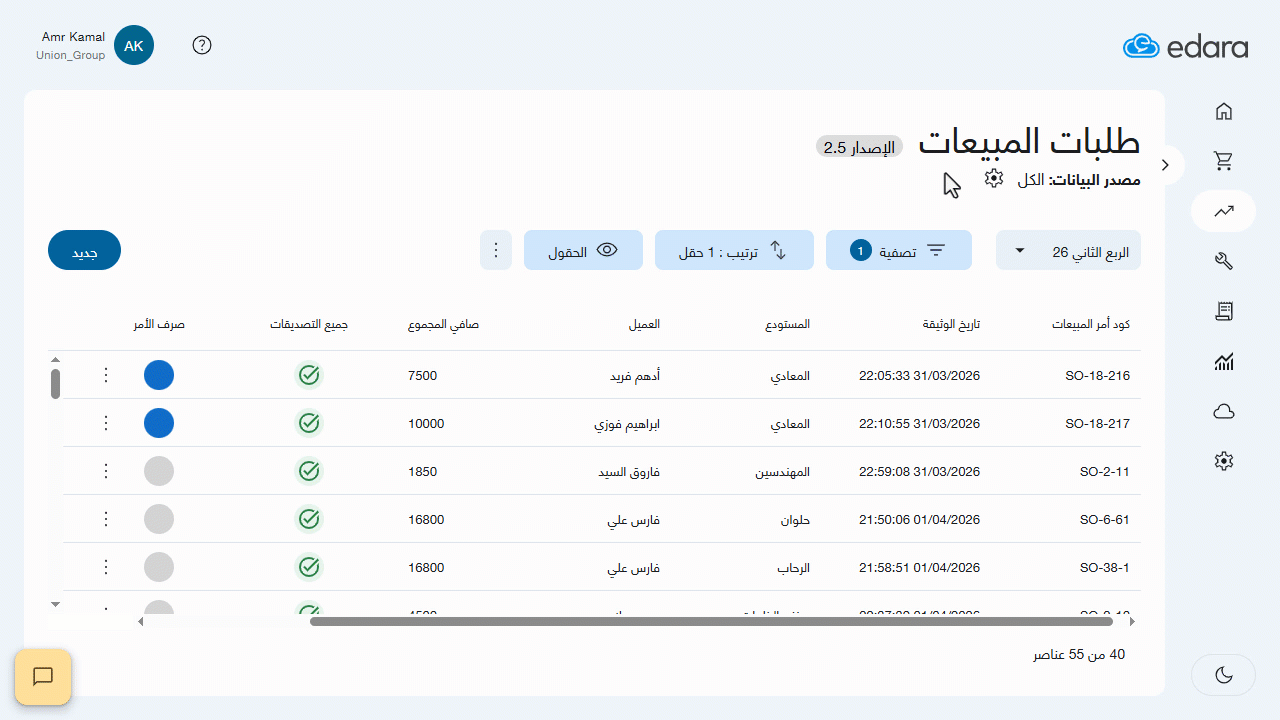Viewport: 1280px width, 720px height.
Task: Select warehouse المهندسين cell
Action: (x=783, y=472)
